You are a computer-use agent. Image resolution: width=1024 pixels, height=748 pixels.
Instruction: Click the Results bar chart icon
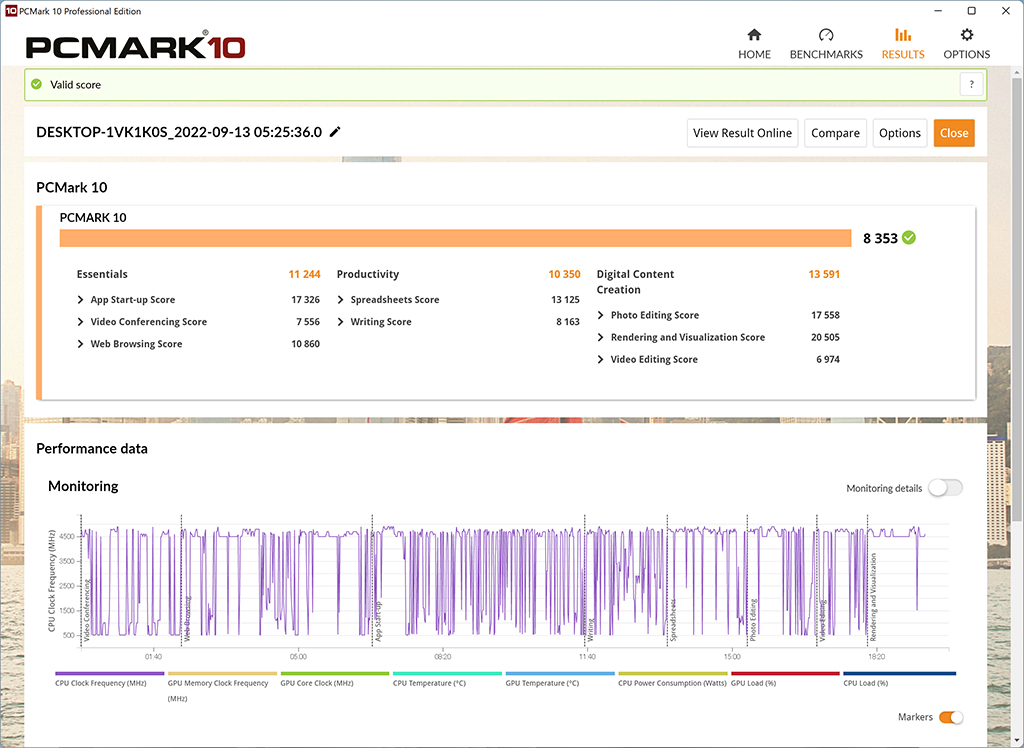pyautogui.click(x=902, y=35)
